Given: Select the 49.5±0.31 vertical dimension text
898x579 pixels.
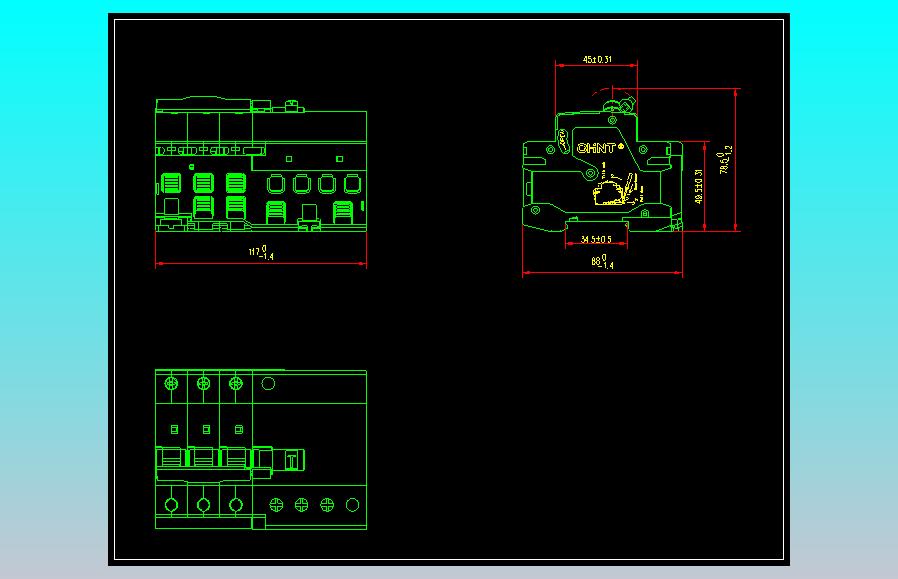Looking at the screenshot, I should [x=698, y=186].
